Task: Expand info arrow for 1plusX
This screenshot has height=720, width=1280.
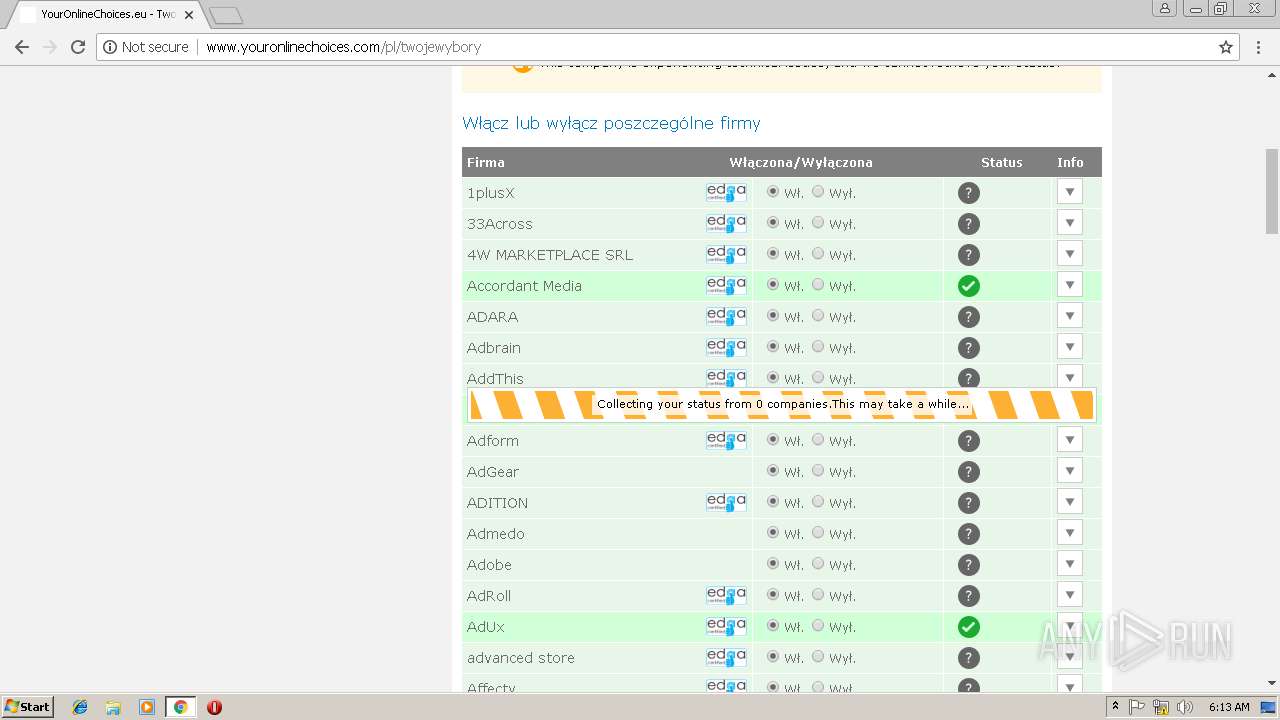Action: (x=1070, y=192)
